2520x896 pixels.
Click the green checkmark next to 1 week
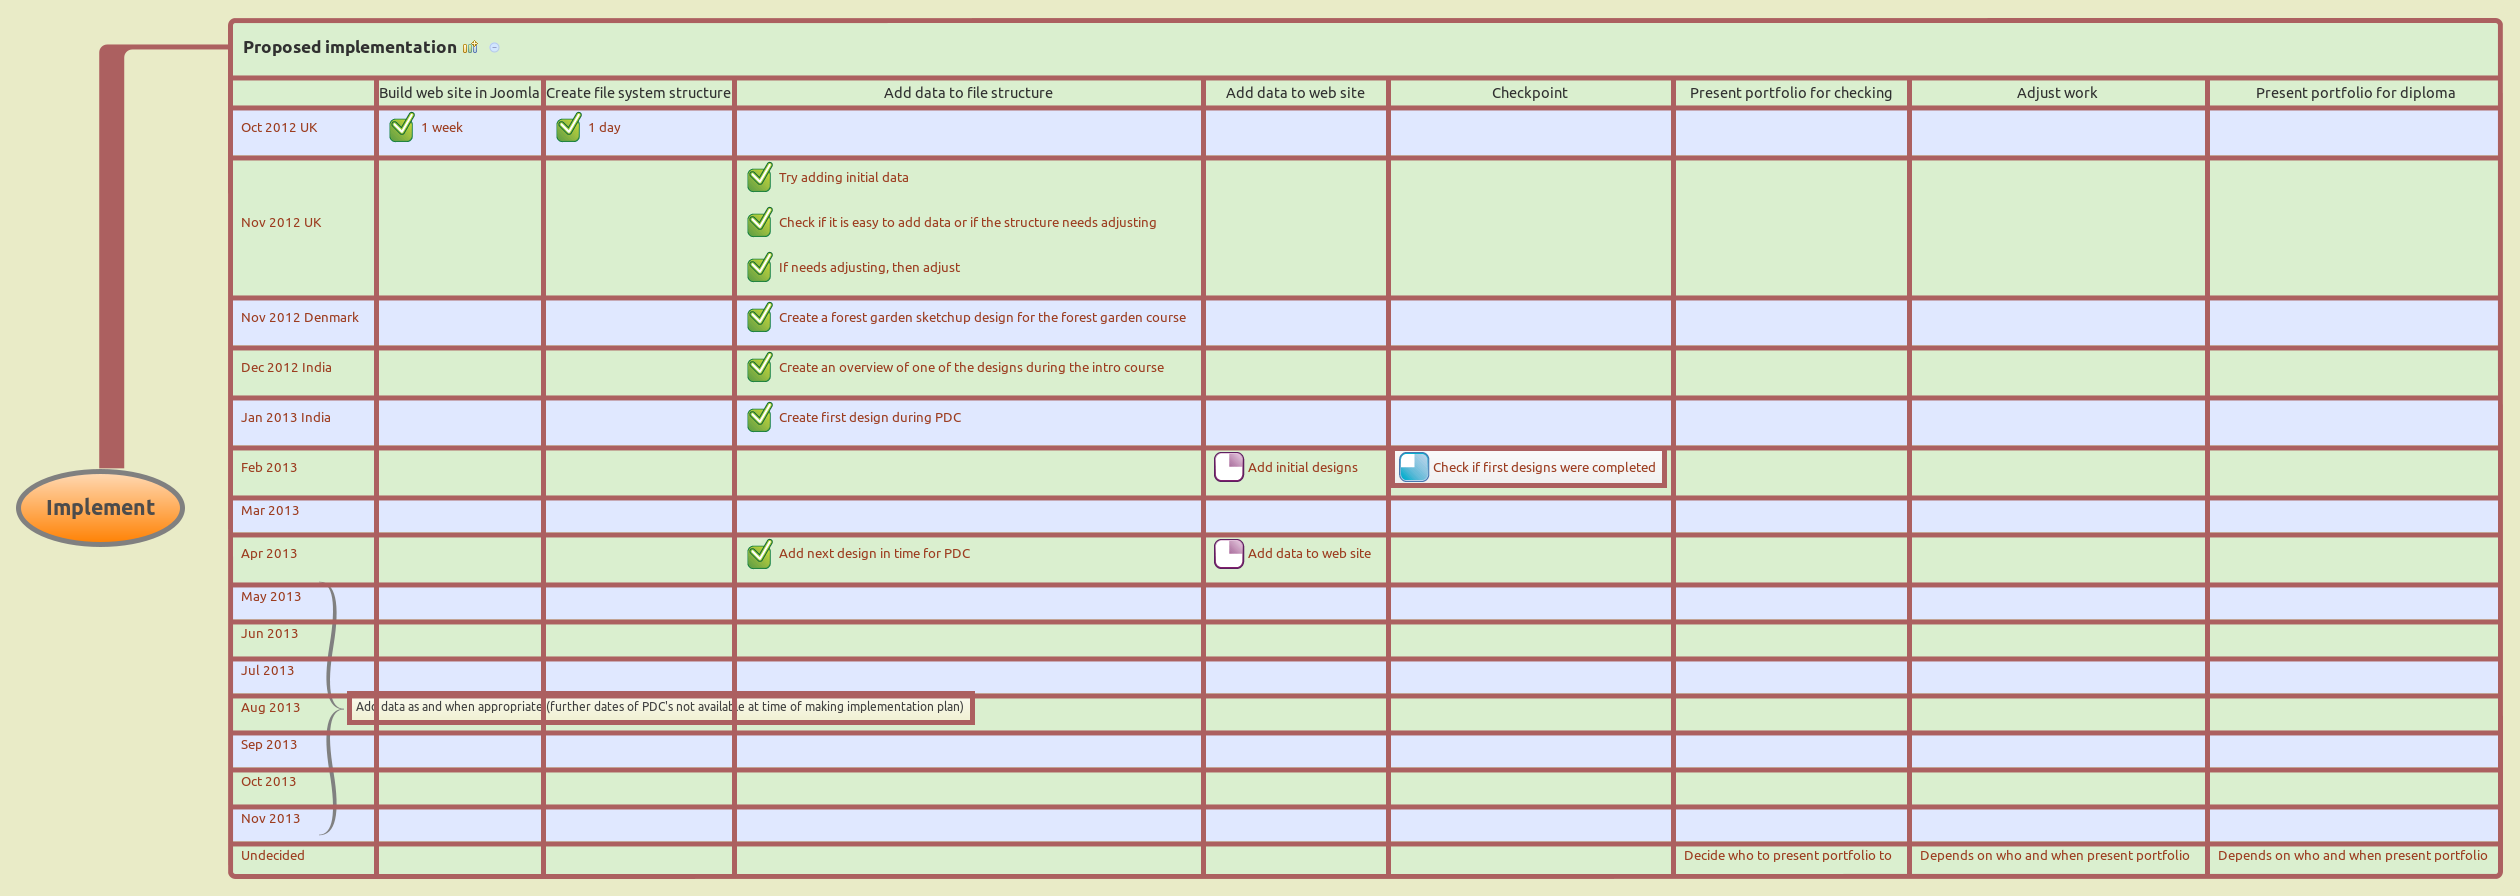[401, 128]
